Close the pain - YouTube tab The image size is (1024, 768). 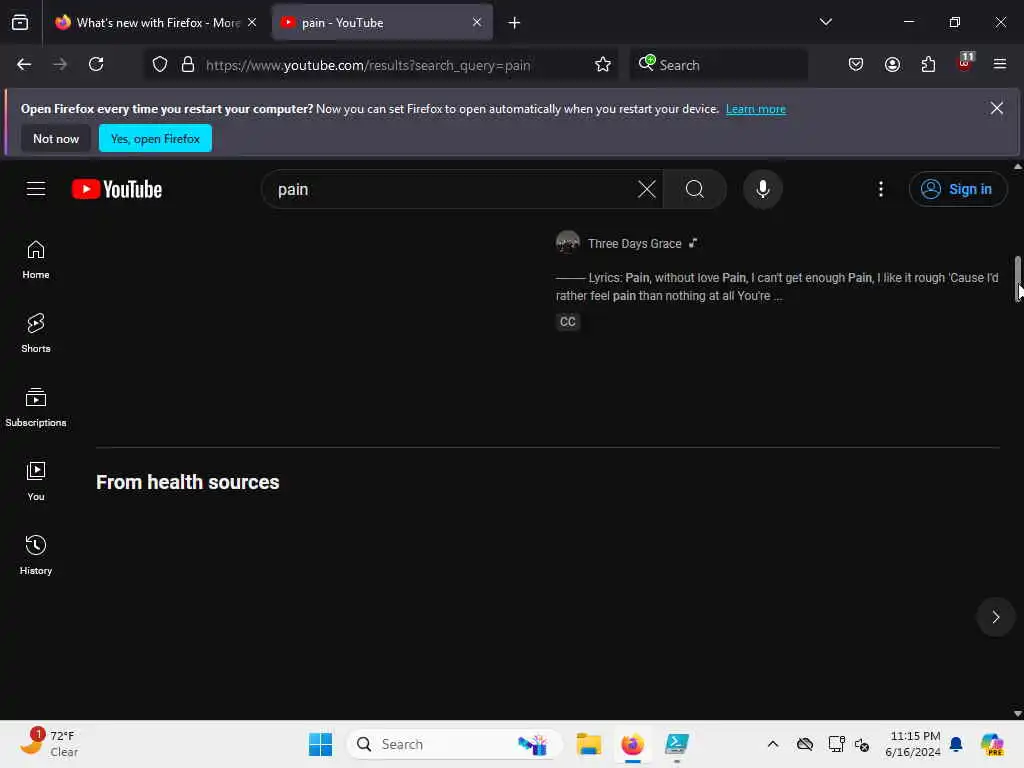[x=477, y=22]
